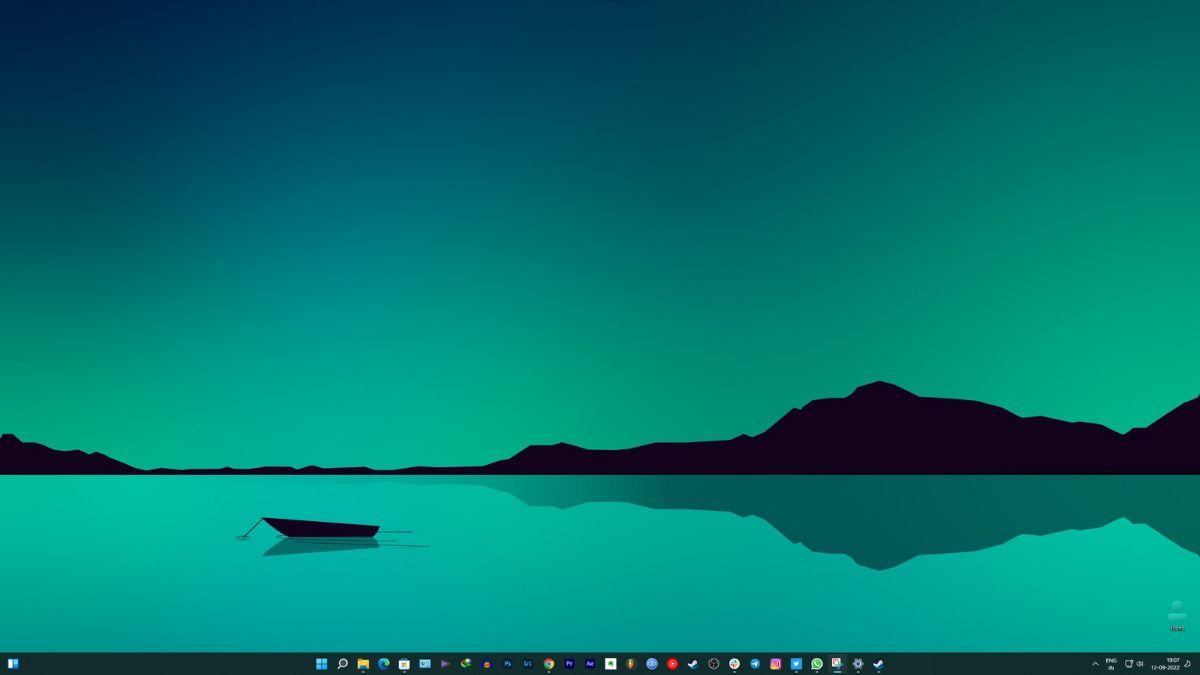
Task: Open Adobe Premiere Pro
Action: click(x=569, y=664)
